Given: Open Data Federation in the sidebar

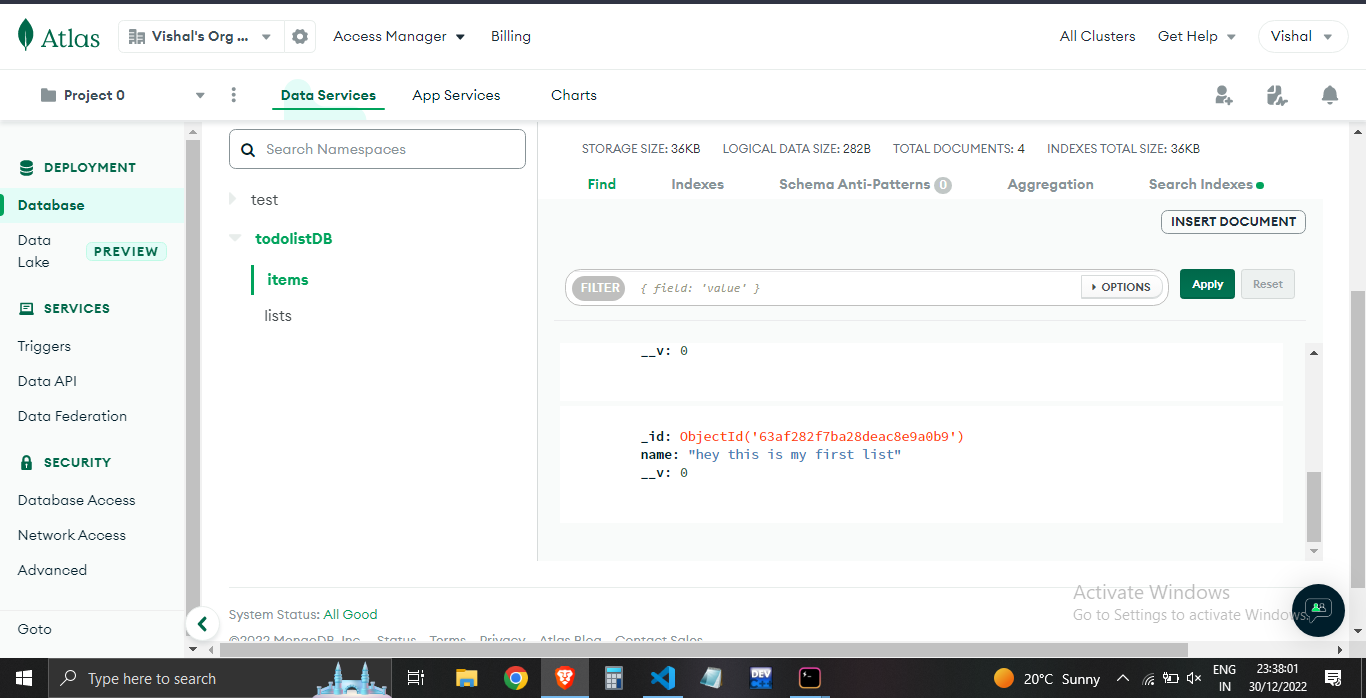Looking at the screenshot, I should click(72, 416).
